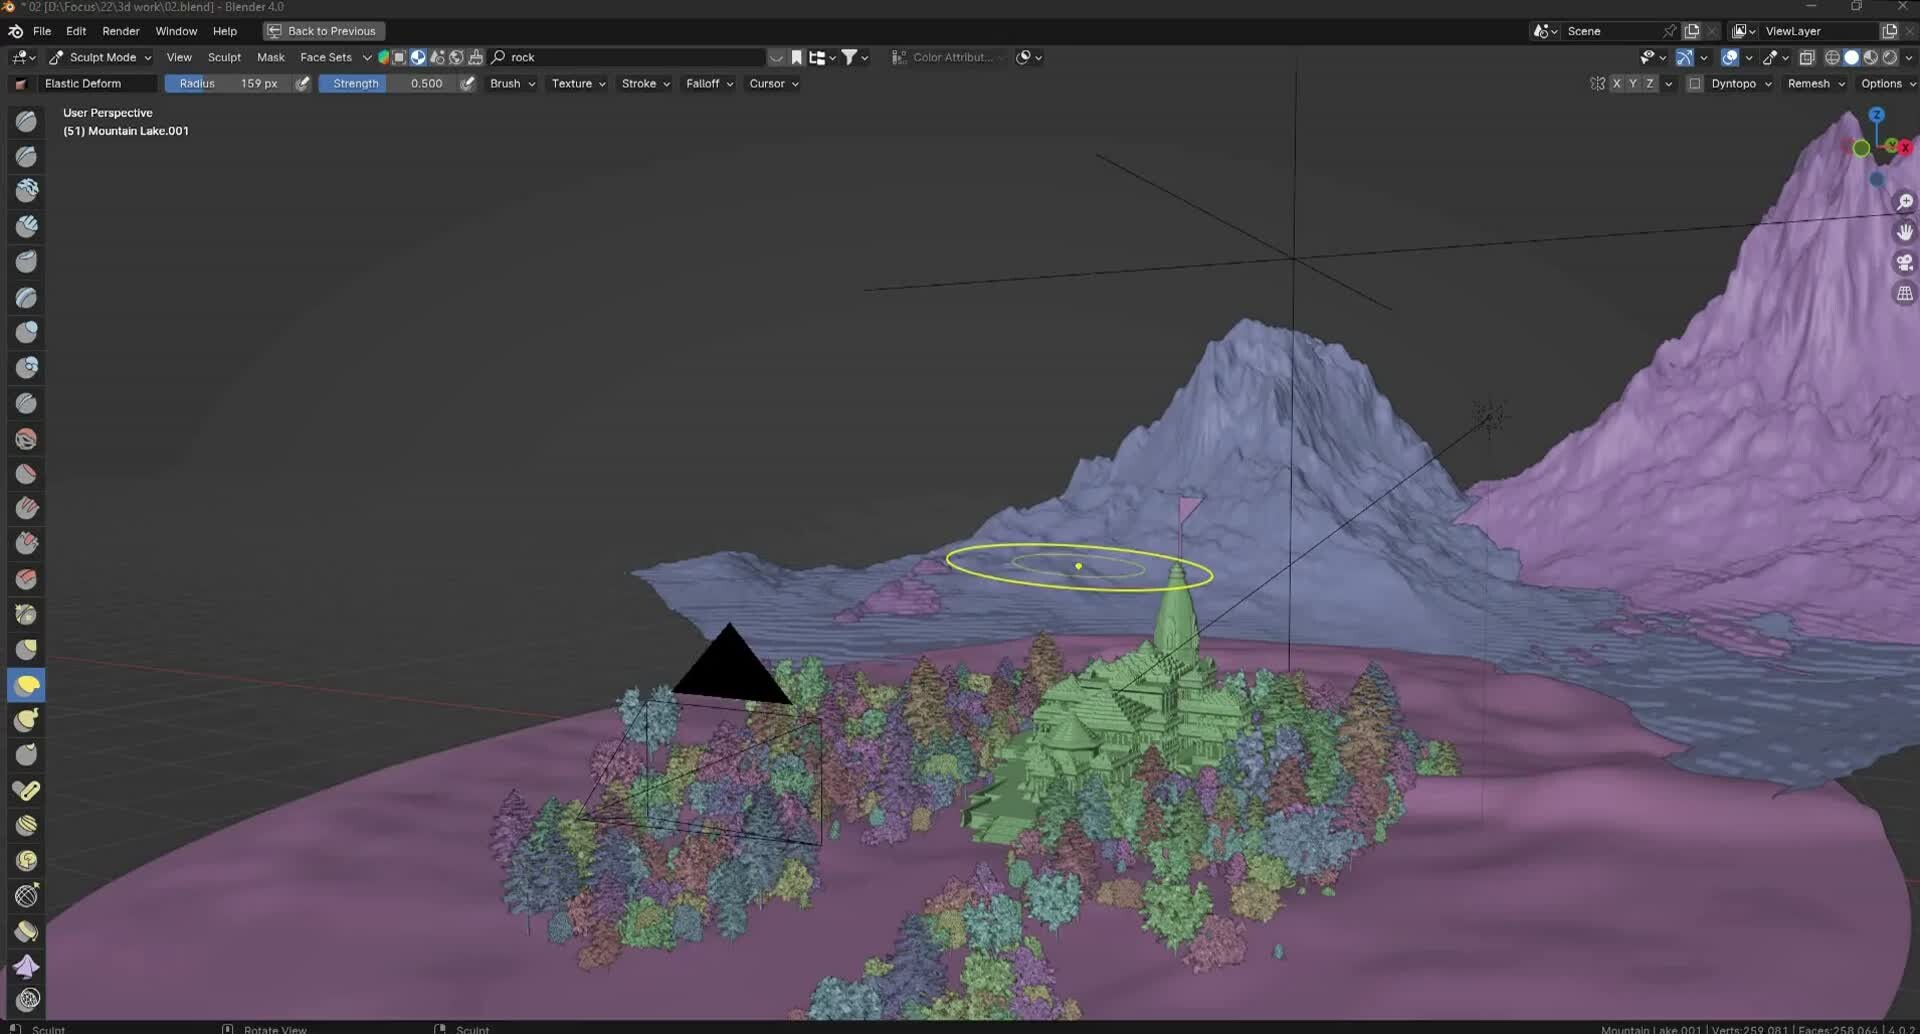Open the Texture dropdown
Image resolution: width=1920 pixels, height=1034 pixels.
pyautogui.click(x=578, y=84)
